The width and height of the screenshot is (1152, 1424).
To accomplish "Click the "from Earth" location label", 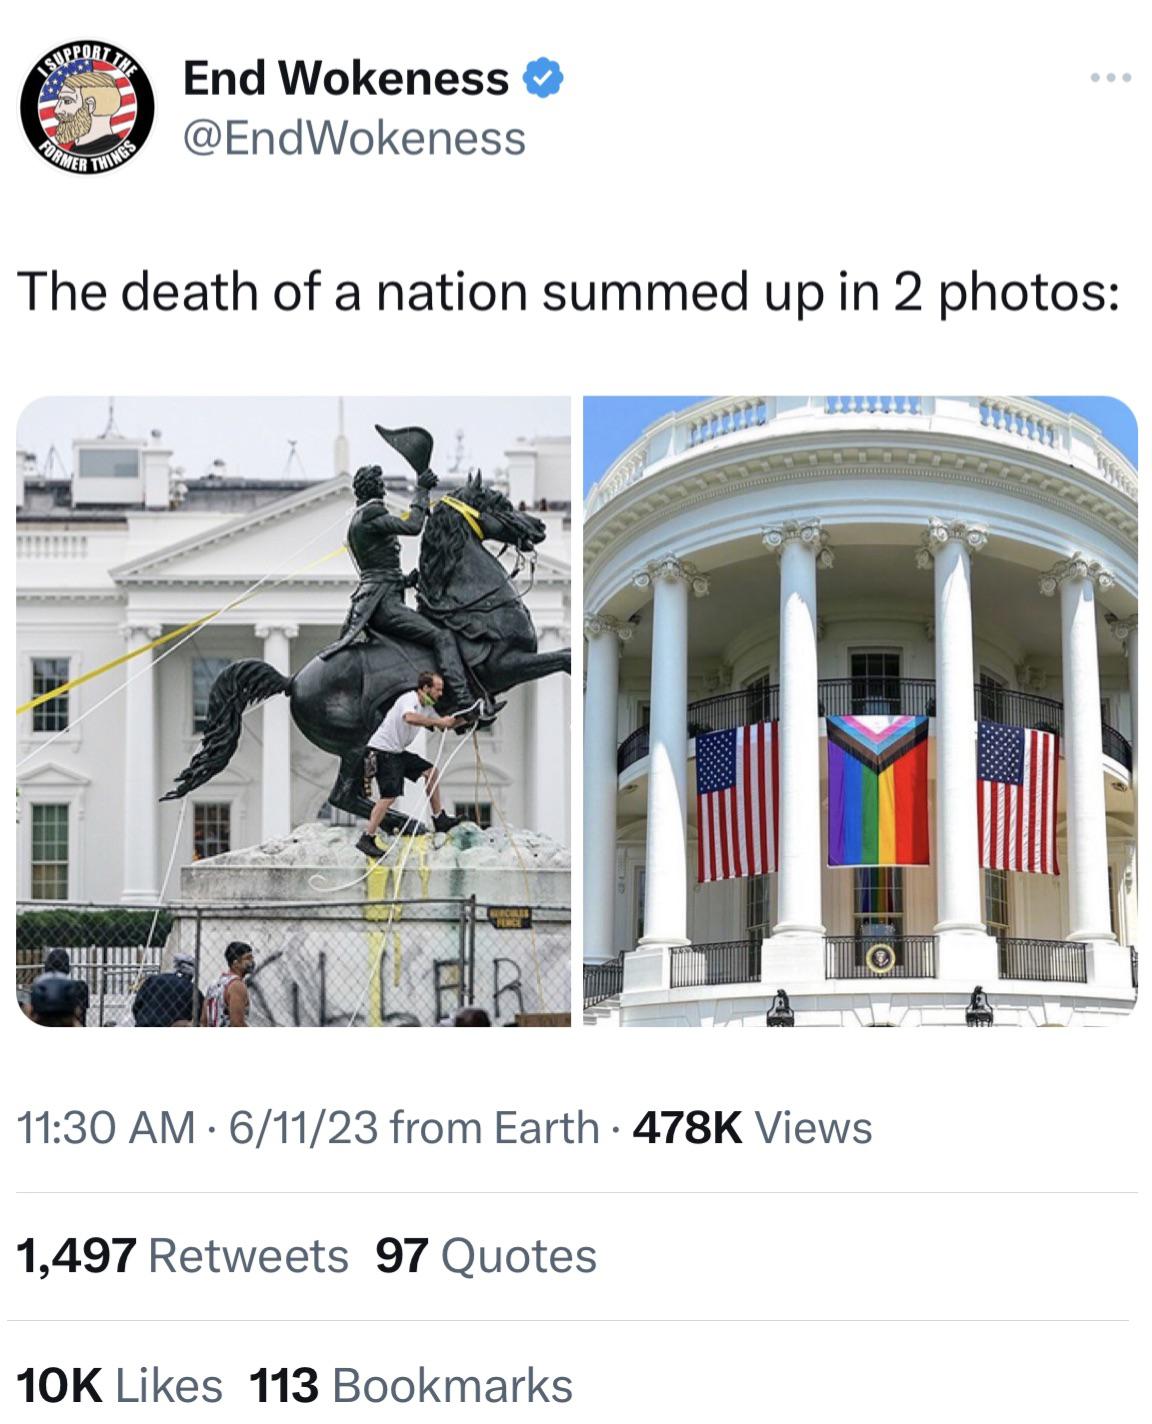I will [x=494, y=1128].
